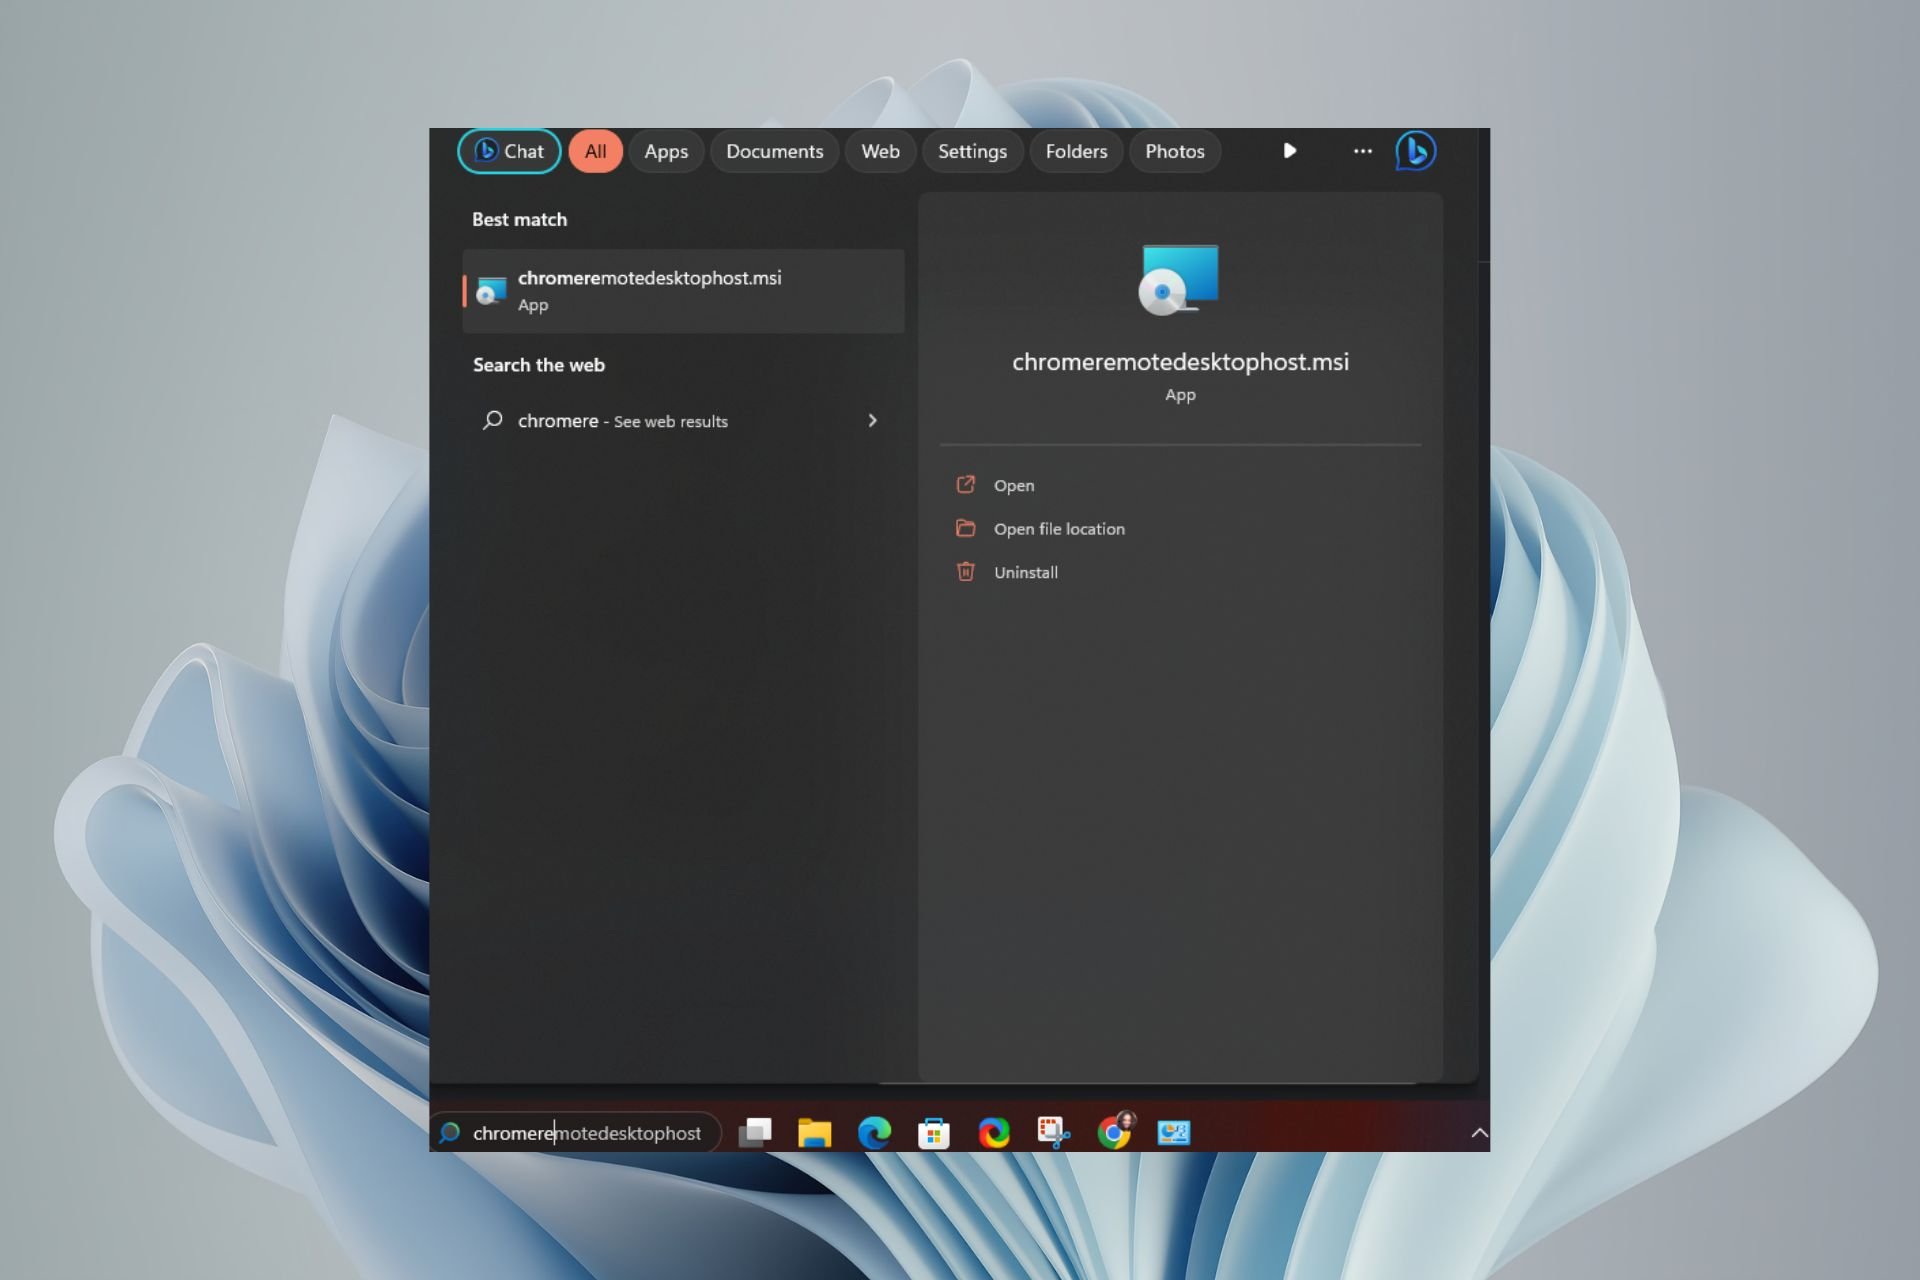Launch Microsoft Edge from the taskbar

coord(874,1132)
